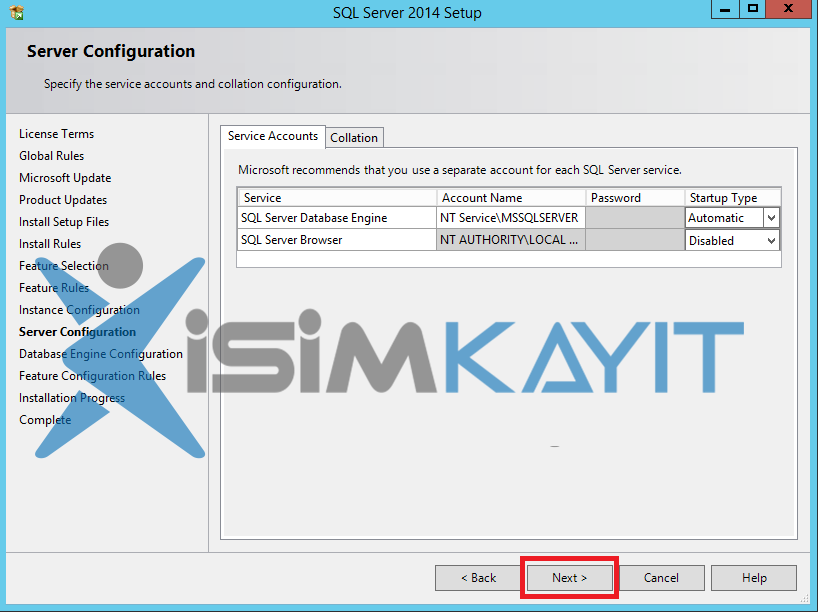Go back with the Back button

pyautogui.click(x=478, y=578)
